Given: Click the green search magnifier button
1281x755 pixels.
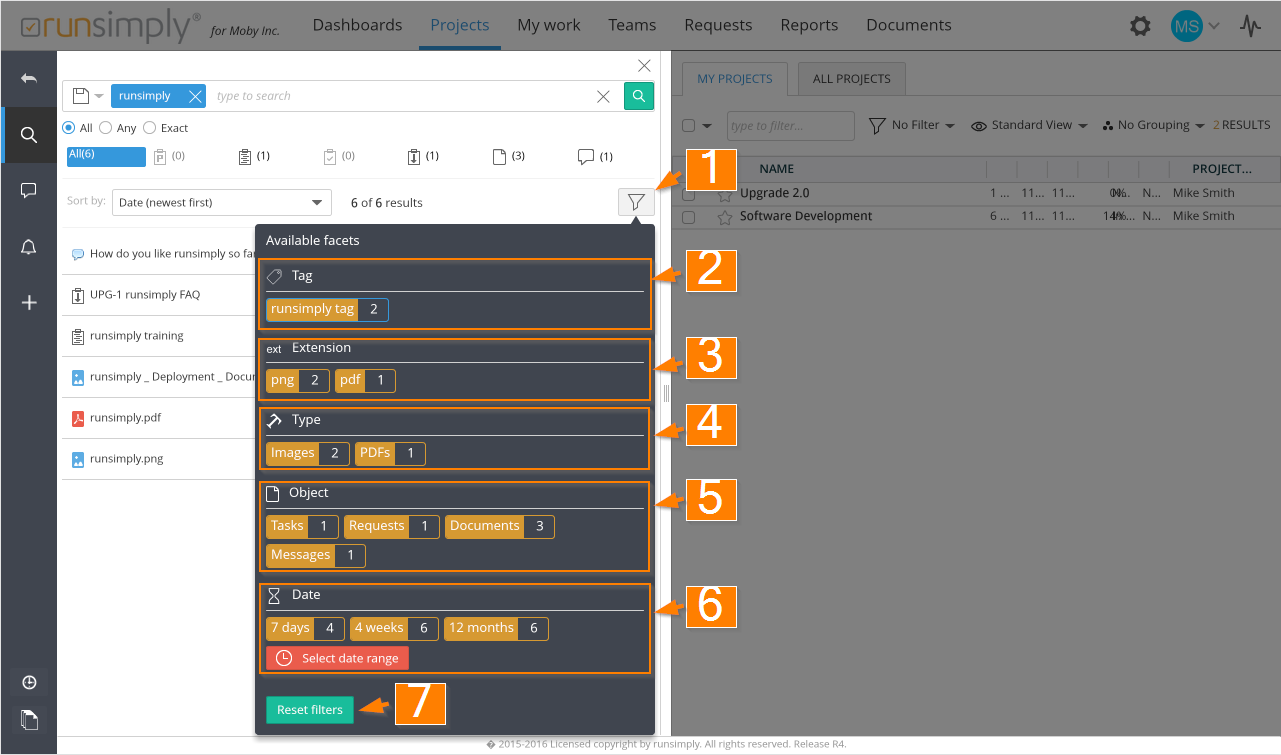Looking at the screenshot, I should click(639, 96).
